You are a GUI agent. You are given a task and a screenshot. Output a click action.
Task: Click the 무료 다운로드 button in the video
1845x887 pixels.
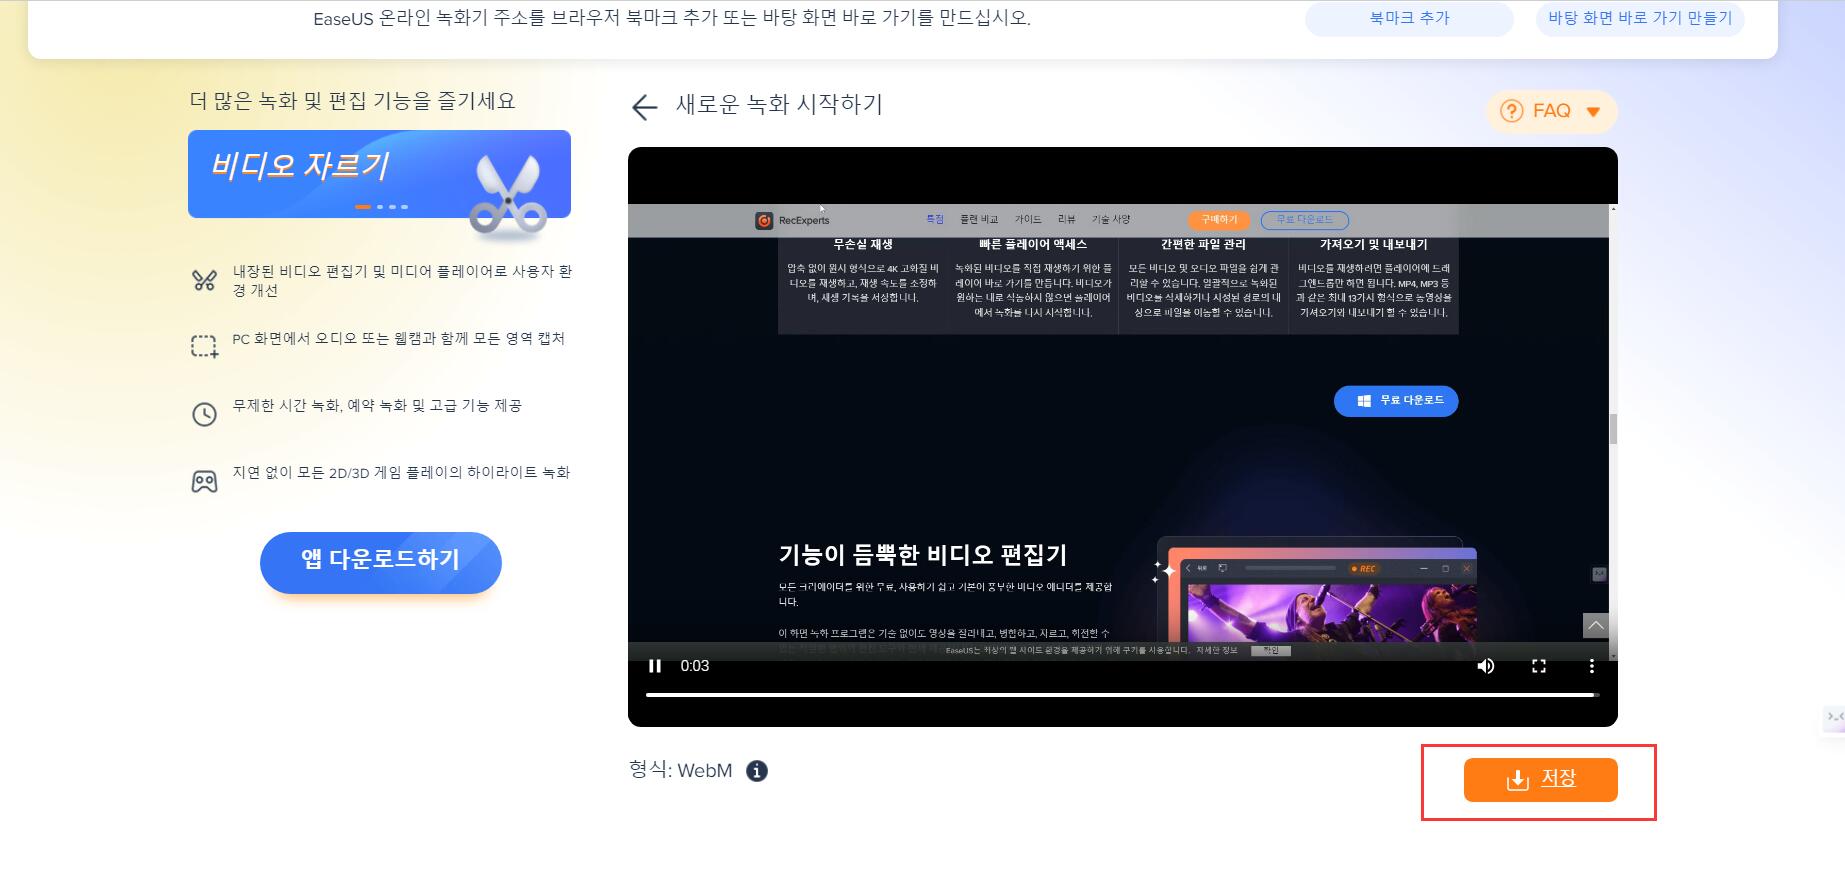(x=1396, y=401)
